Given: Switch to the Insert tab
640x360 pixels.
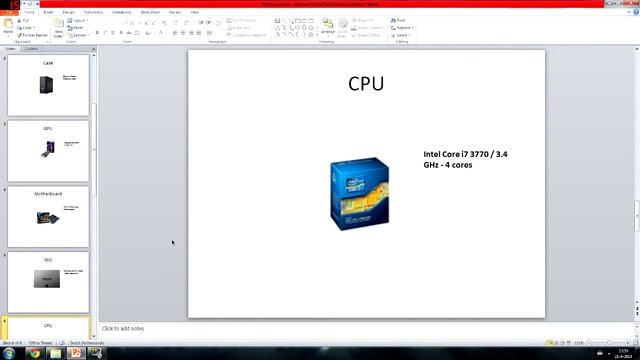Looking at the screenshot, I should [x=48, y=12].
